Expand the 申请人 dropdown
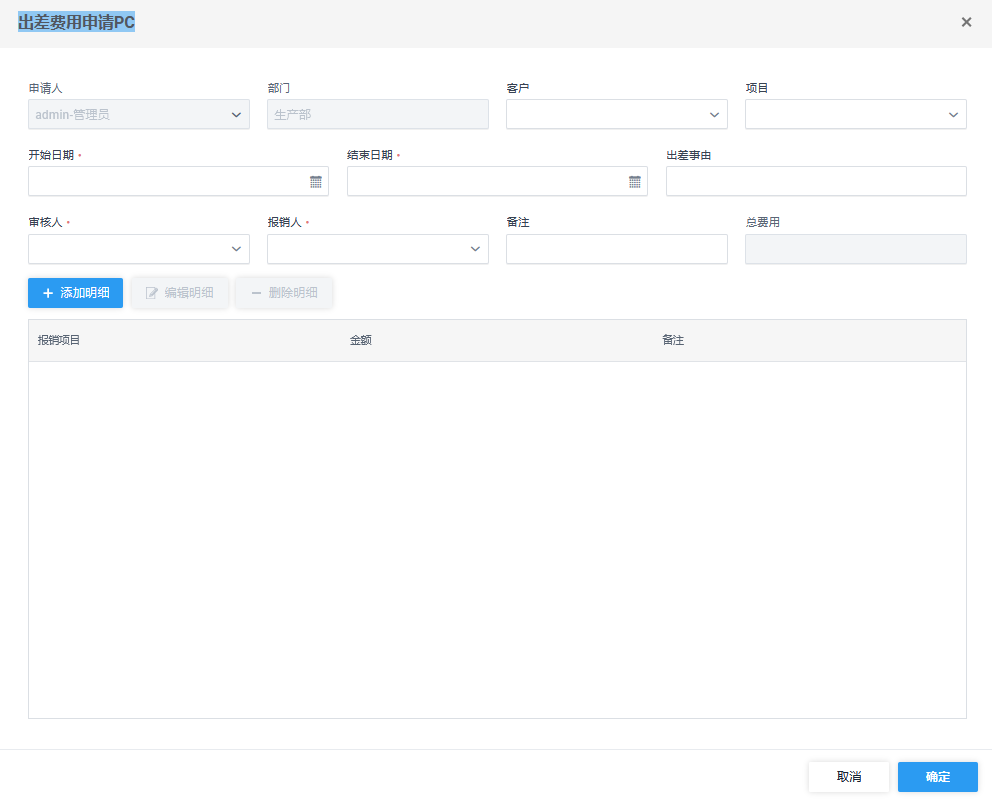Screen dimensions: 992x801 pyautogui.click(x=236, y=115)
